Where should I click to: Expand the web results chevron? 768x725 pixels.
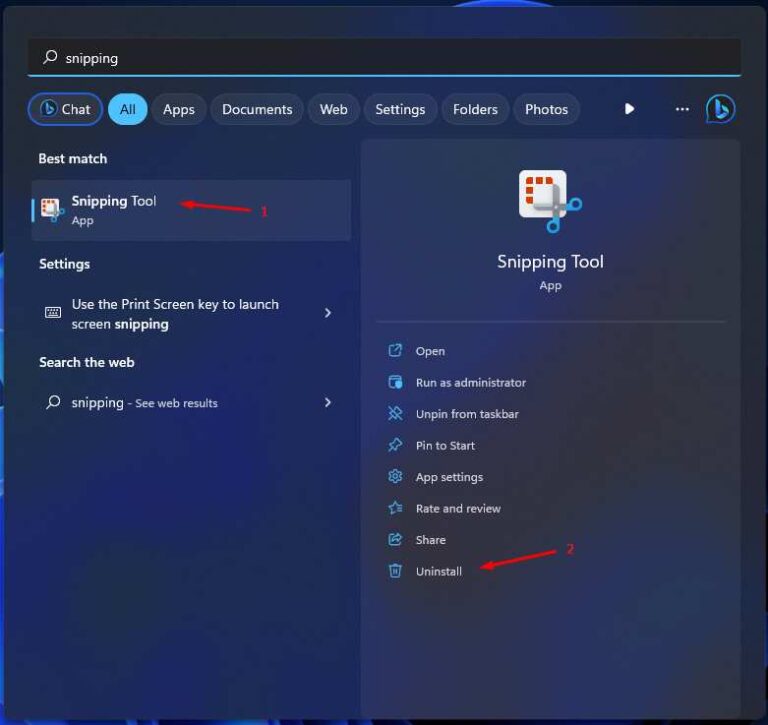pyautogui.click(x=328, y=402)
